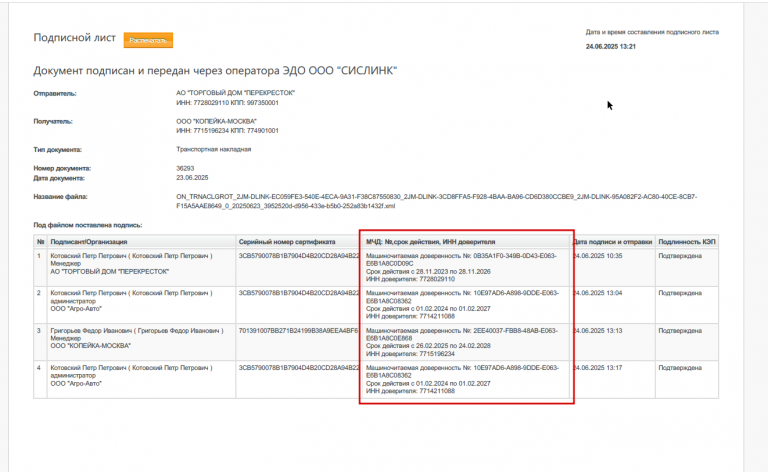Image resolution: width=768 pixels, height=472 pixels.
Task: Select the recipient's ИНН 7715196234 КПП 774901001 line
Action: tap(227, 131)
